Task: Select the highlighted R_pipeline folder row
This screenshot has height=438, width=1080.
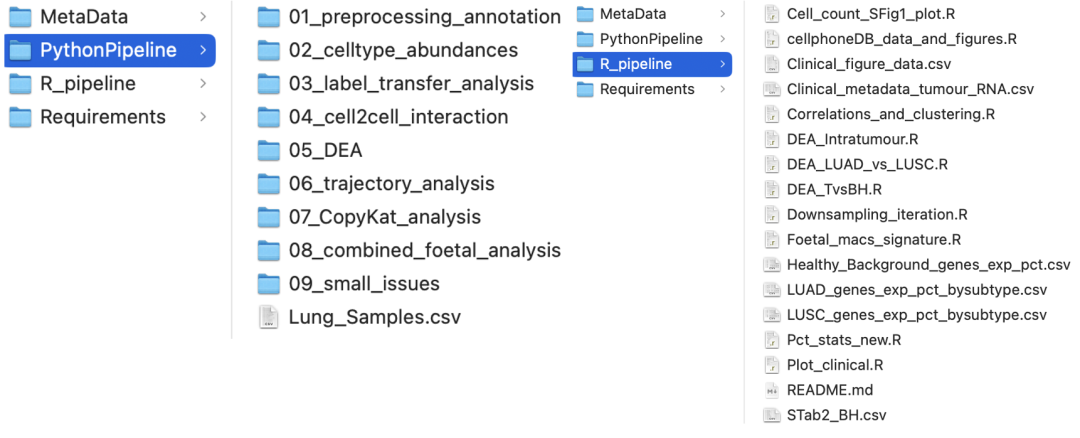Action: (x=651, y=64)
